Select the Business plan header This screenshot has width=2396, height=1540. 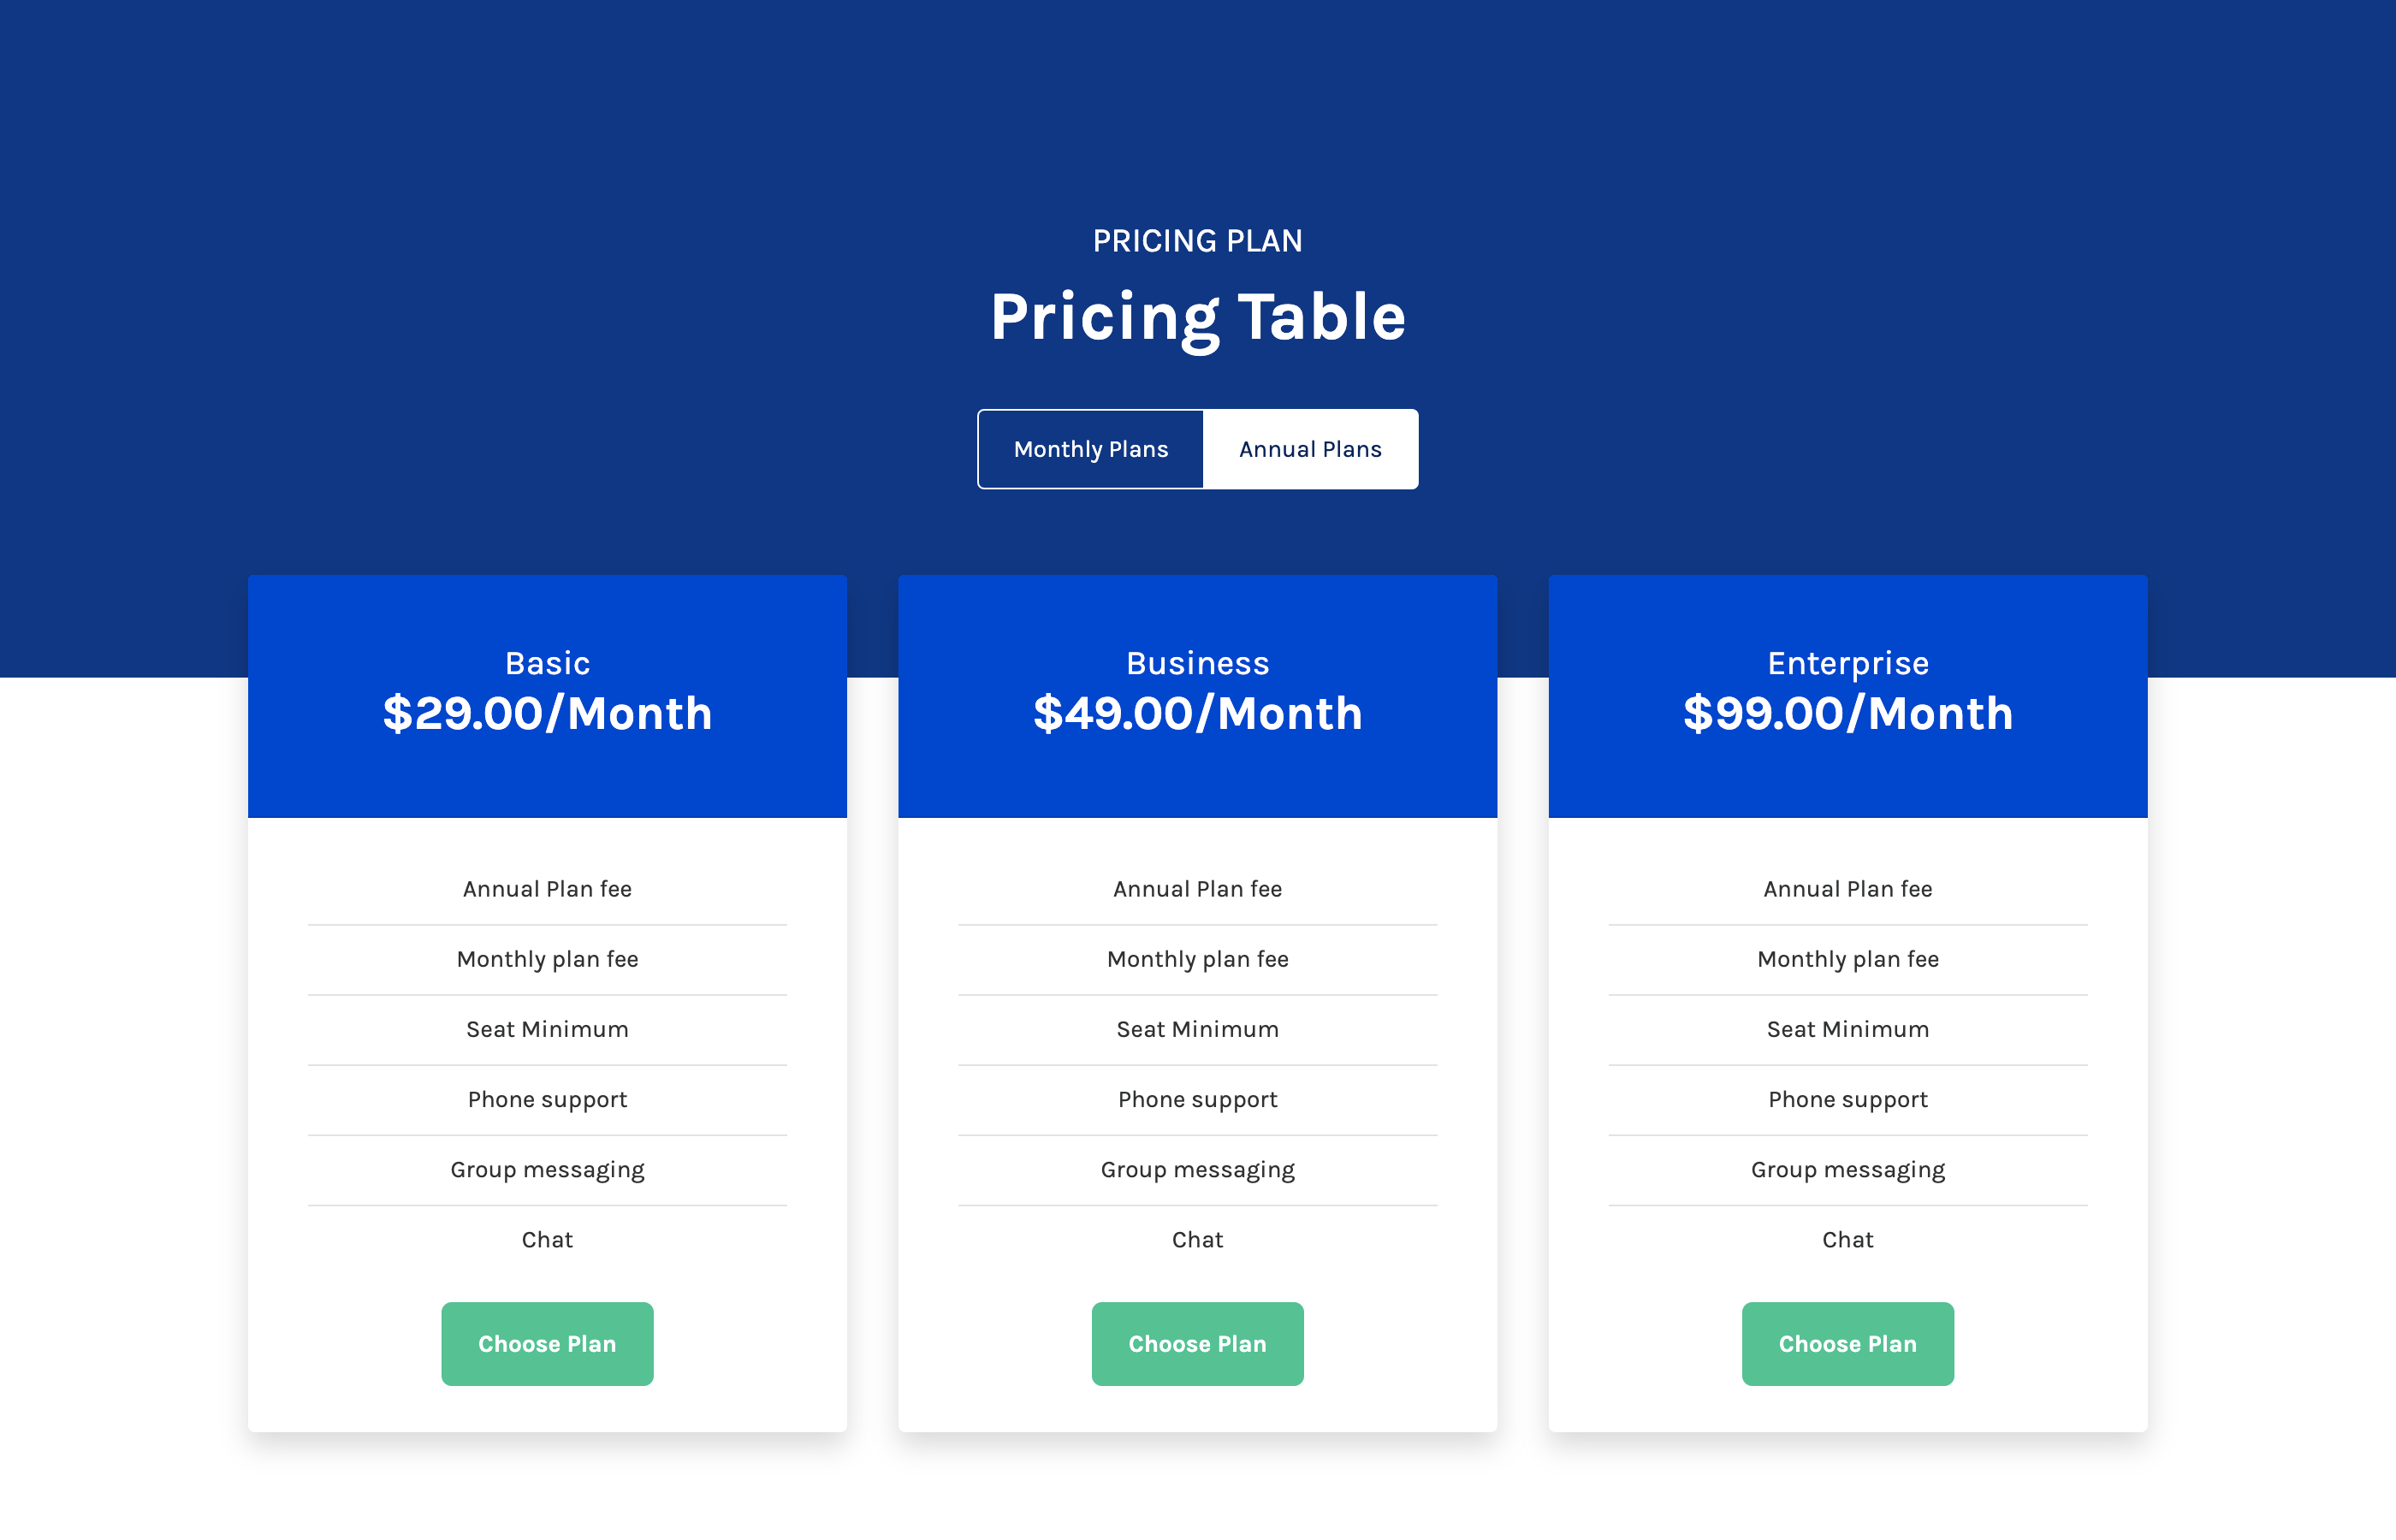pyautogui.click(x=1197, y=662)
